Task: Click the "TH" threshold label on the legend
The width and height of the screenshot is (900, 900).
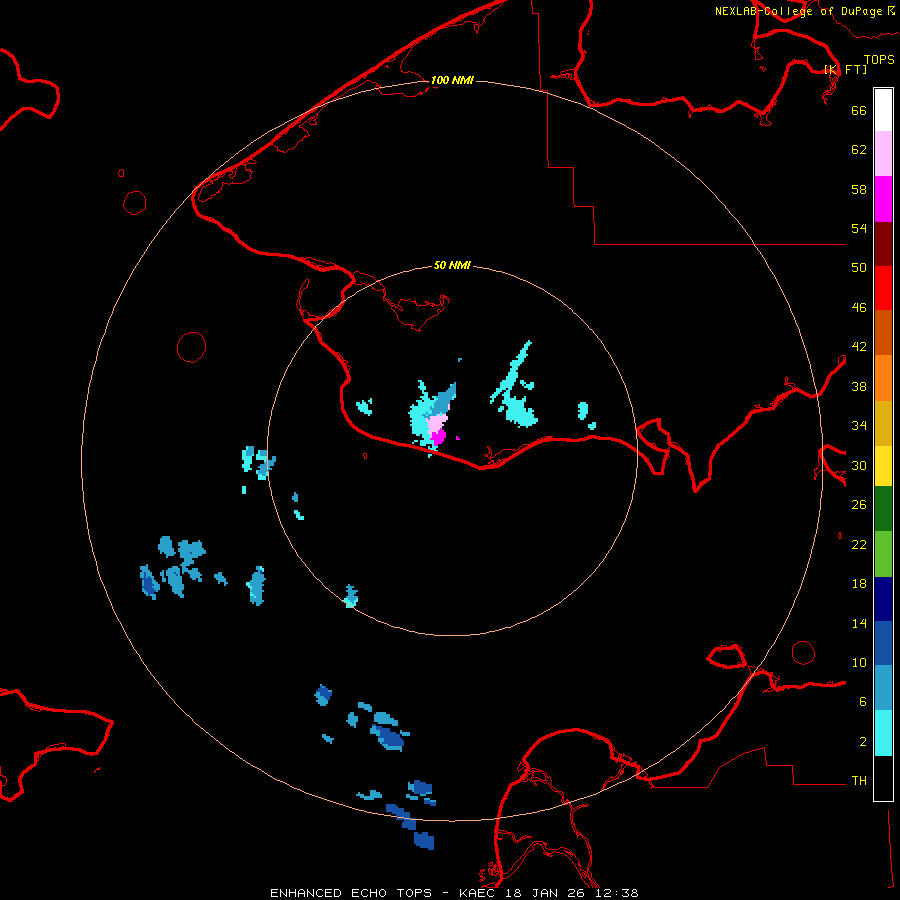Action: tap(859, 780)
